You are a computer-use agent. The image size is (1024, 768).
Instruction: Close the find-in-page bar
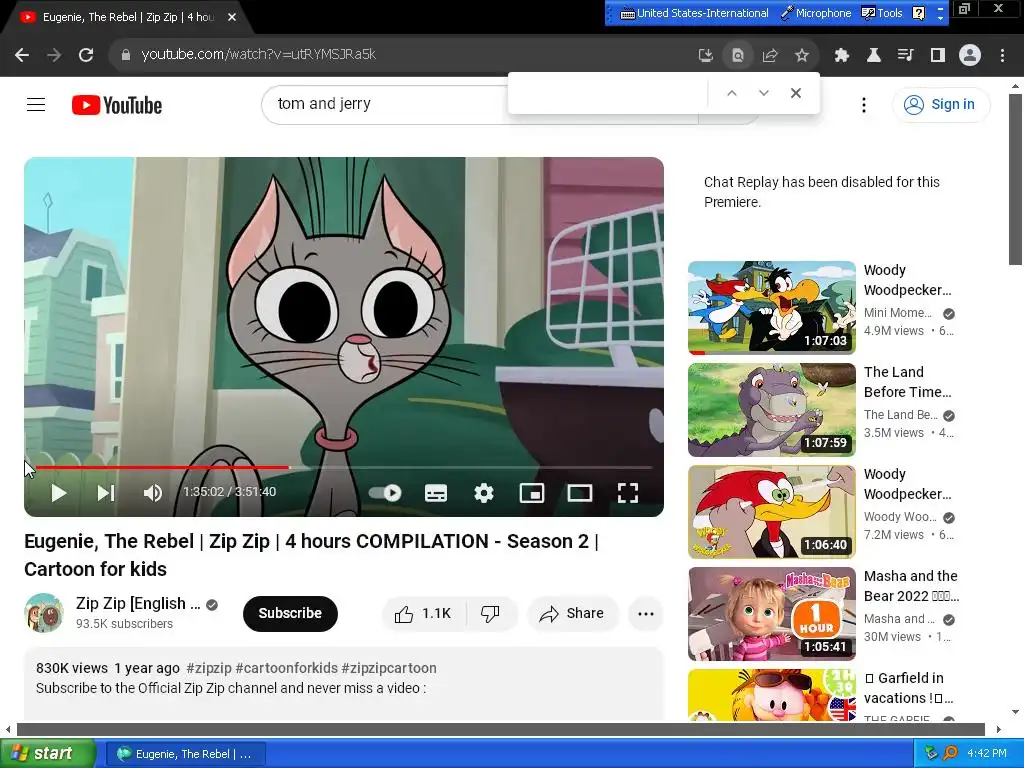coord(795,93)
